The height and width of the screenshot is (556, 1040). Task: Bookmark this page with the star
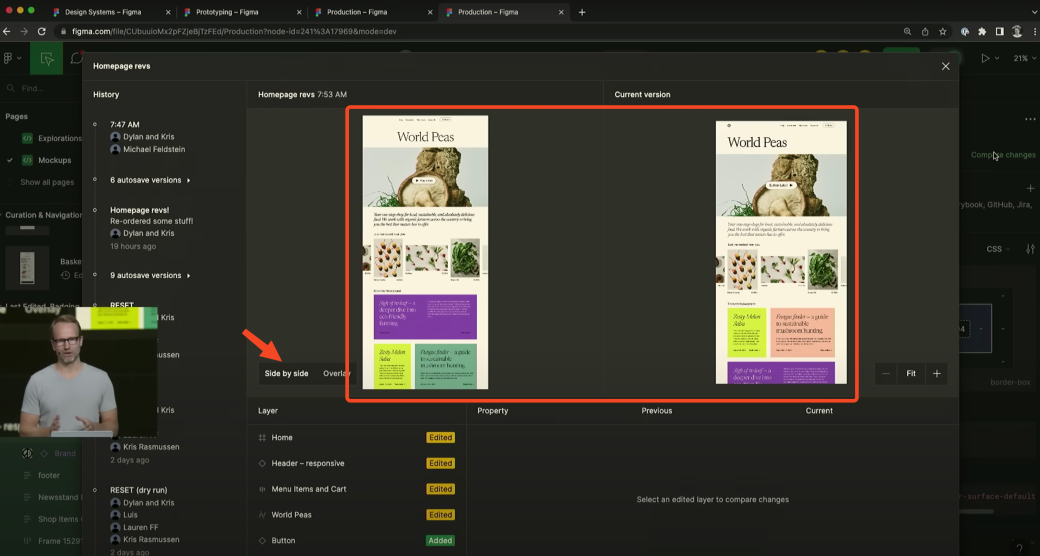tap(942, 31)
